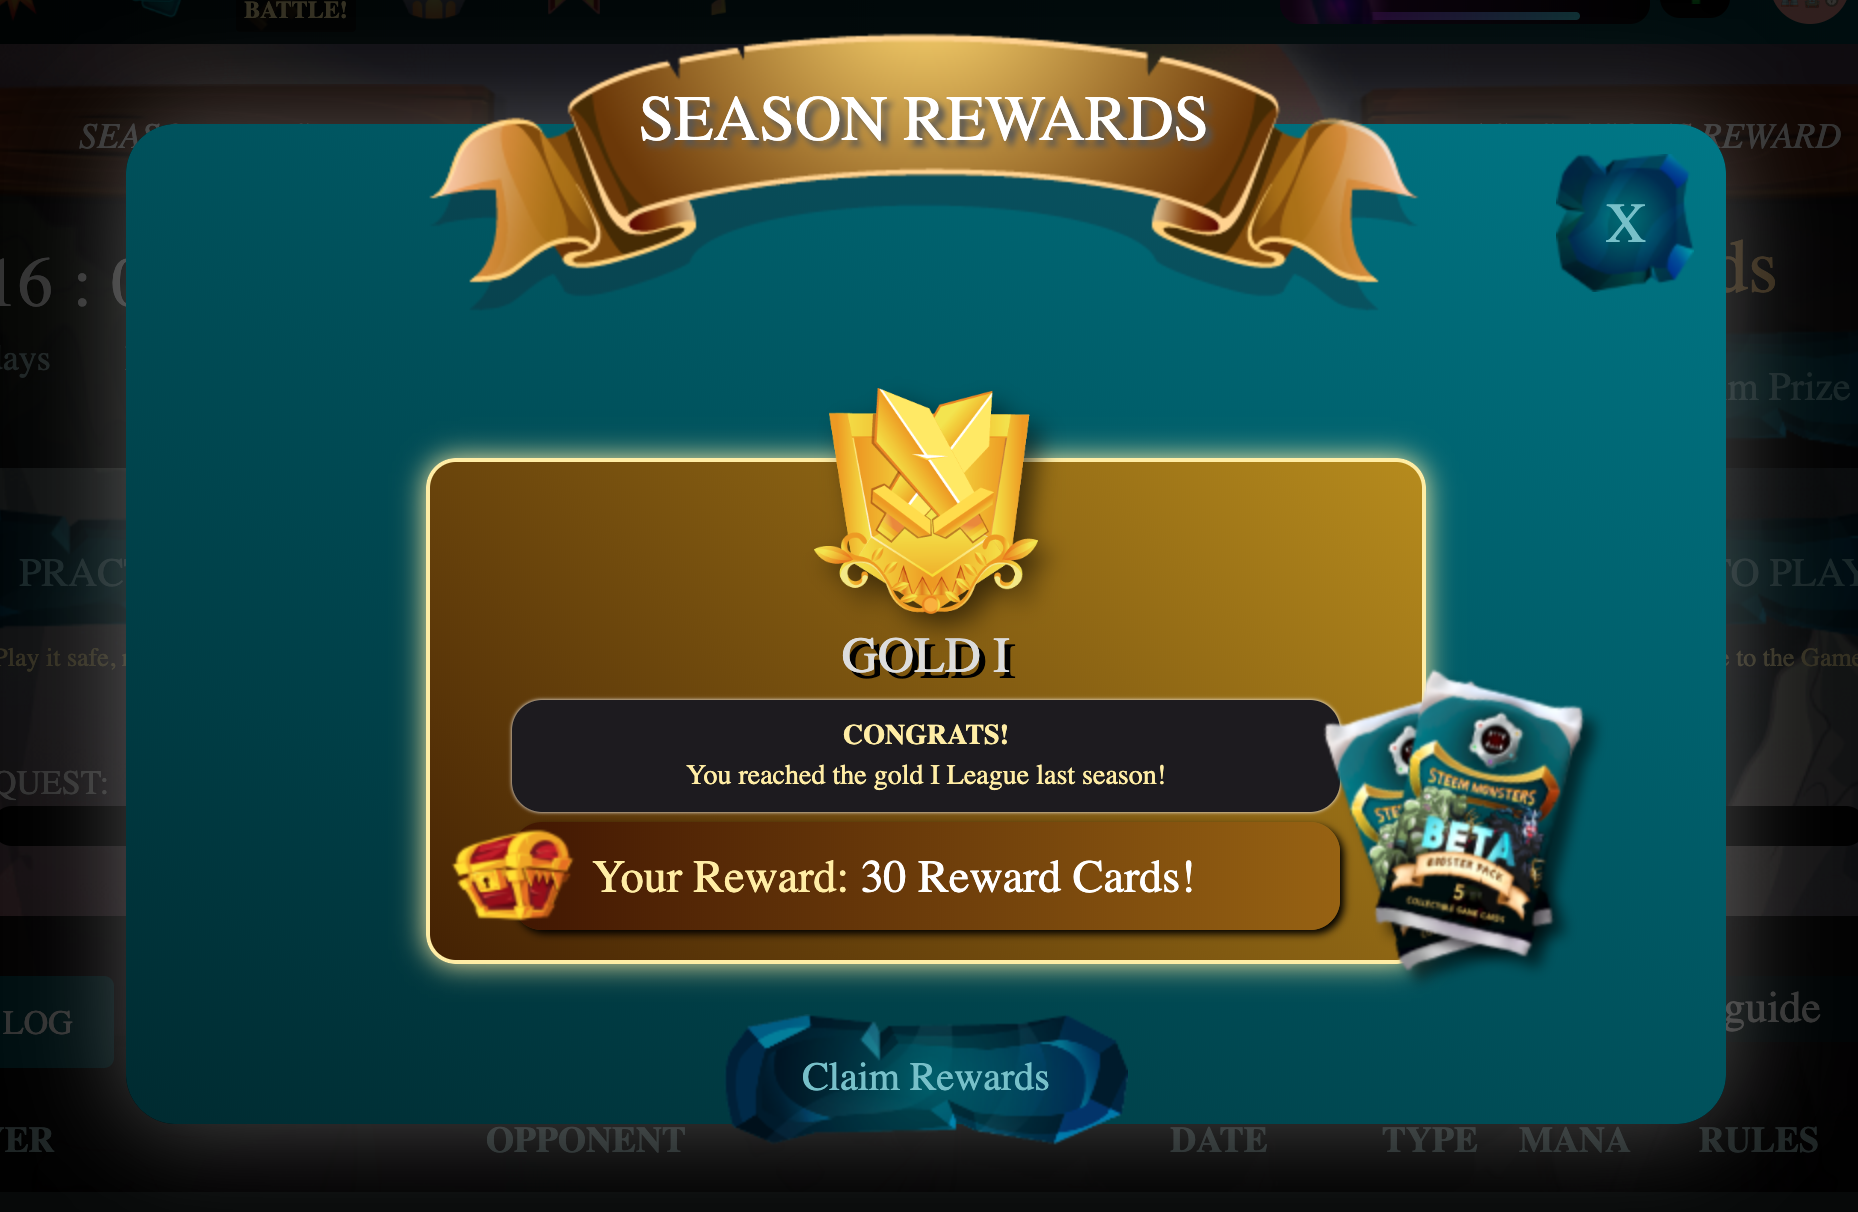Click the gold shield league badge
Screen dimensions: 1858x1212
(927, 500)
